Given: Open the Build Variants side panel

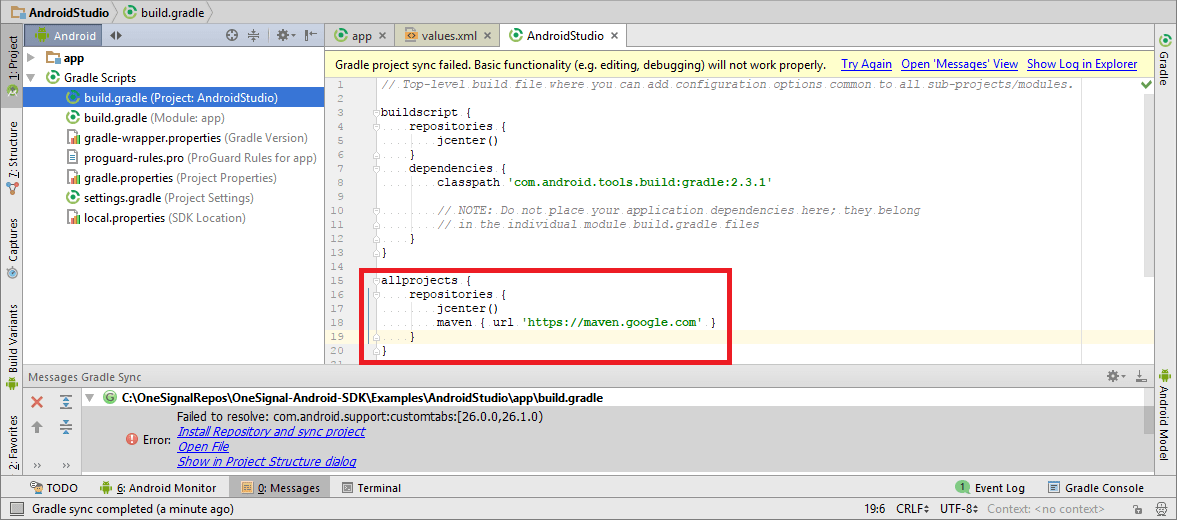Looking at the screenshot, I should pyautogui.click(x=12, y=347).
